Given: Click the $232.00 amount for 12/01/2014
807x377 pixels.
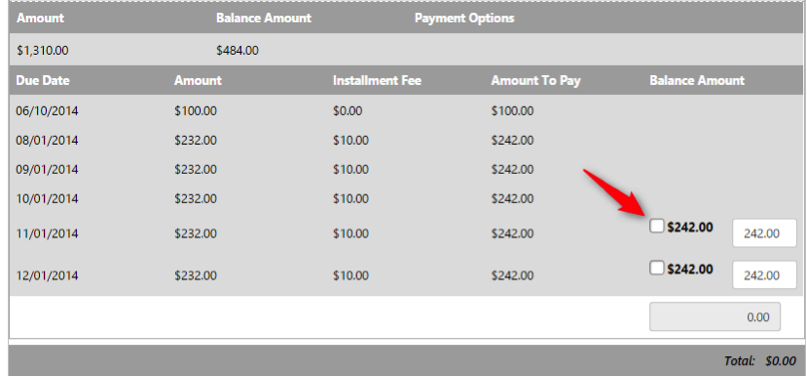Looking at the screenshot, I should tap(195, 276).
